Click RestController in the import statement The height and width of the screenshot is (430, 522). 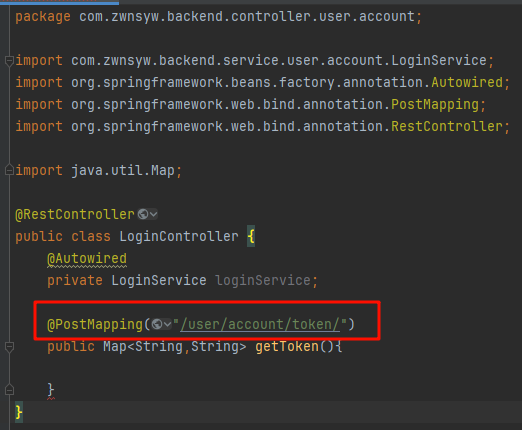(447, 127)
